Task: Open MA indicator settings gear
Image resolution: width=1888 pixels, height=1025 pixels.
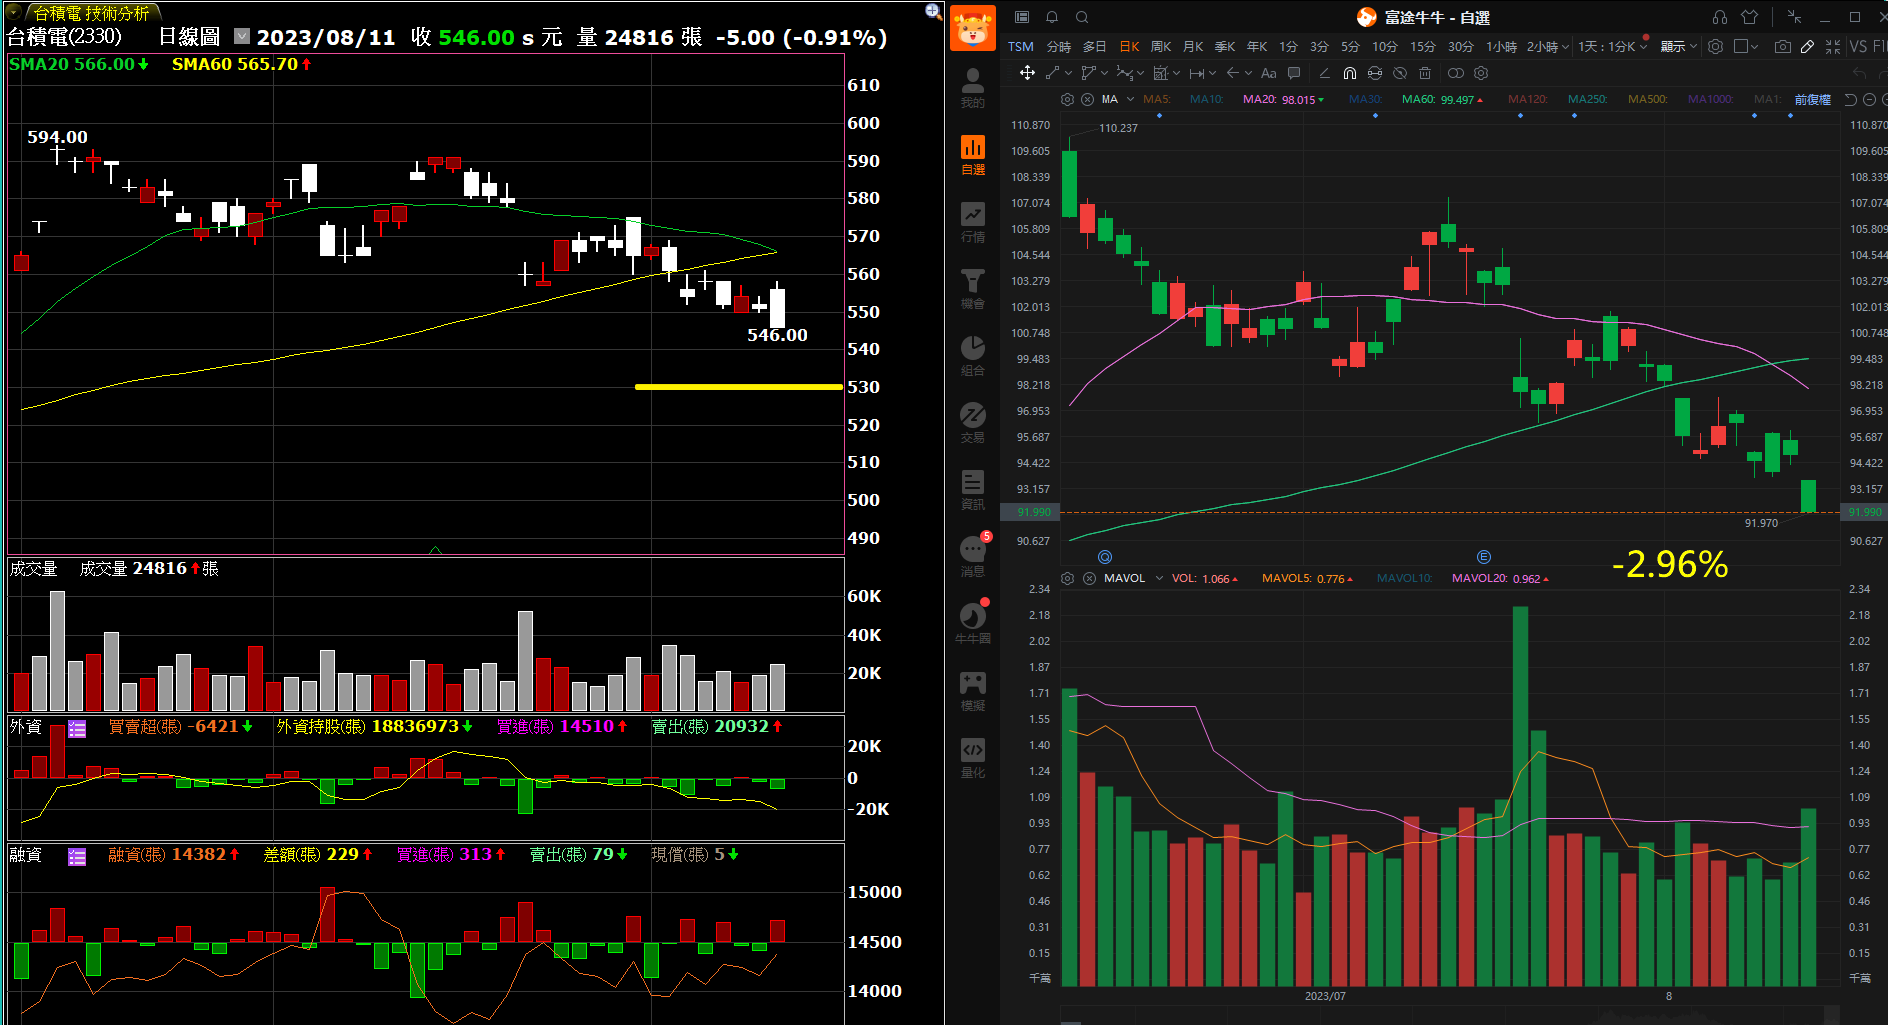Action: [1067, 99]
